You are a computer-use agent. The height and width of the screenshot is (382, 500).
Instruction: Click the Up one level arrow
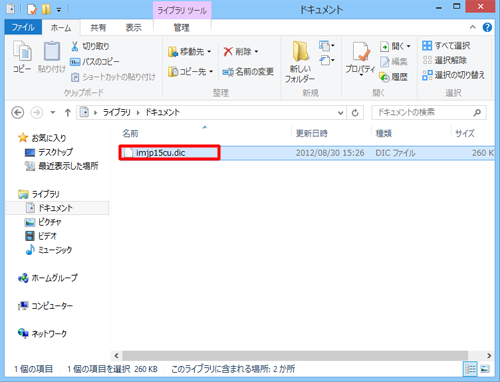(68, 113)
